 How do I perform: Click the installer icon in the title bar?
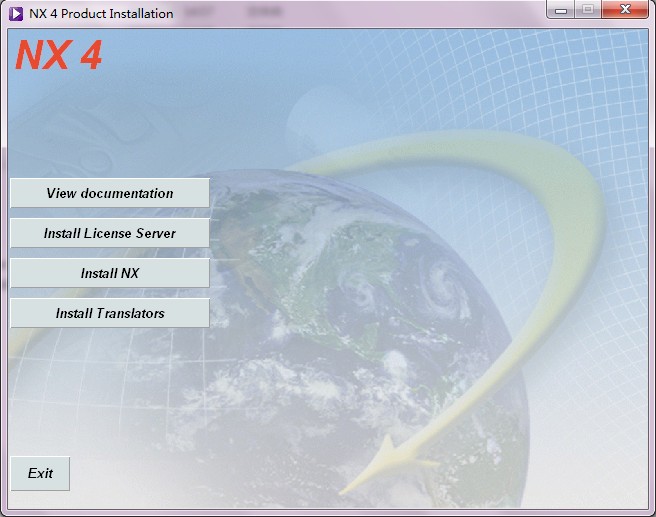click(16, 14)
